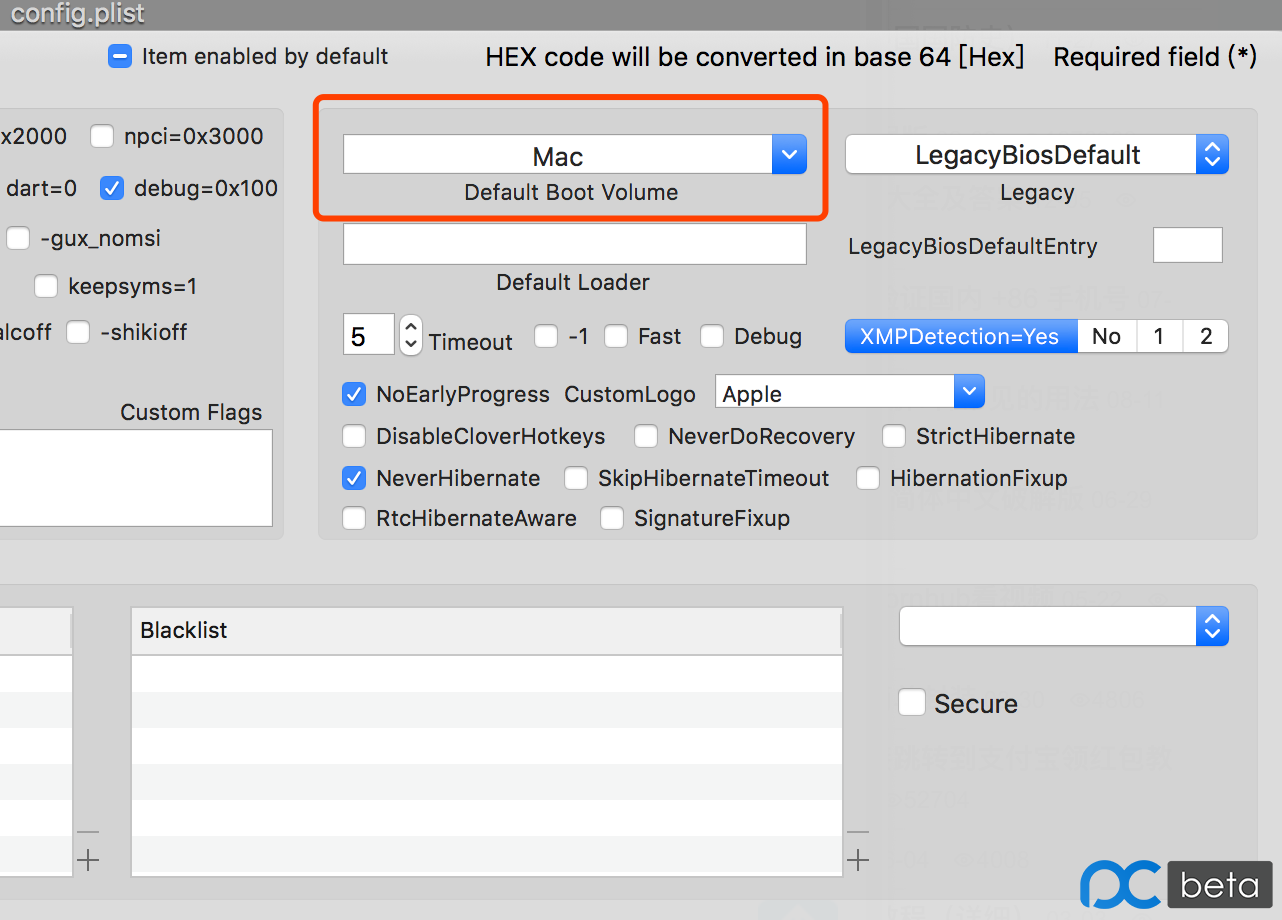Click the Timeout stepper arrows
The height and width of the screenshot is (920, 1282).
click(411, 335)
